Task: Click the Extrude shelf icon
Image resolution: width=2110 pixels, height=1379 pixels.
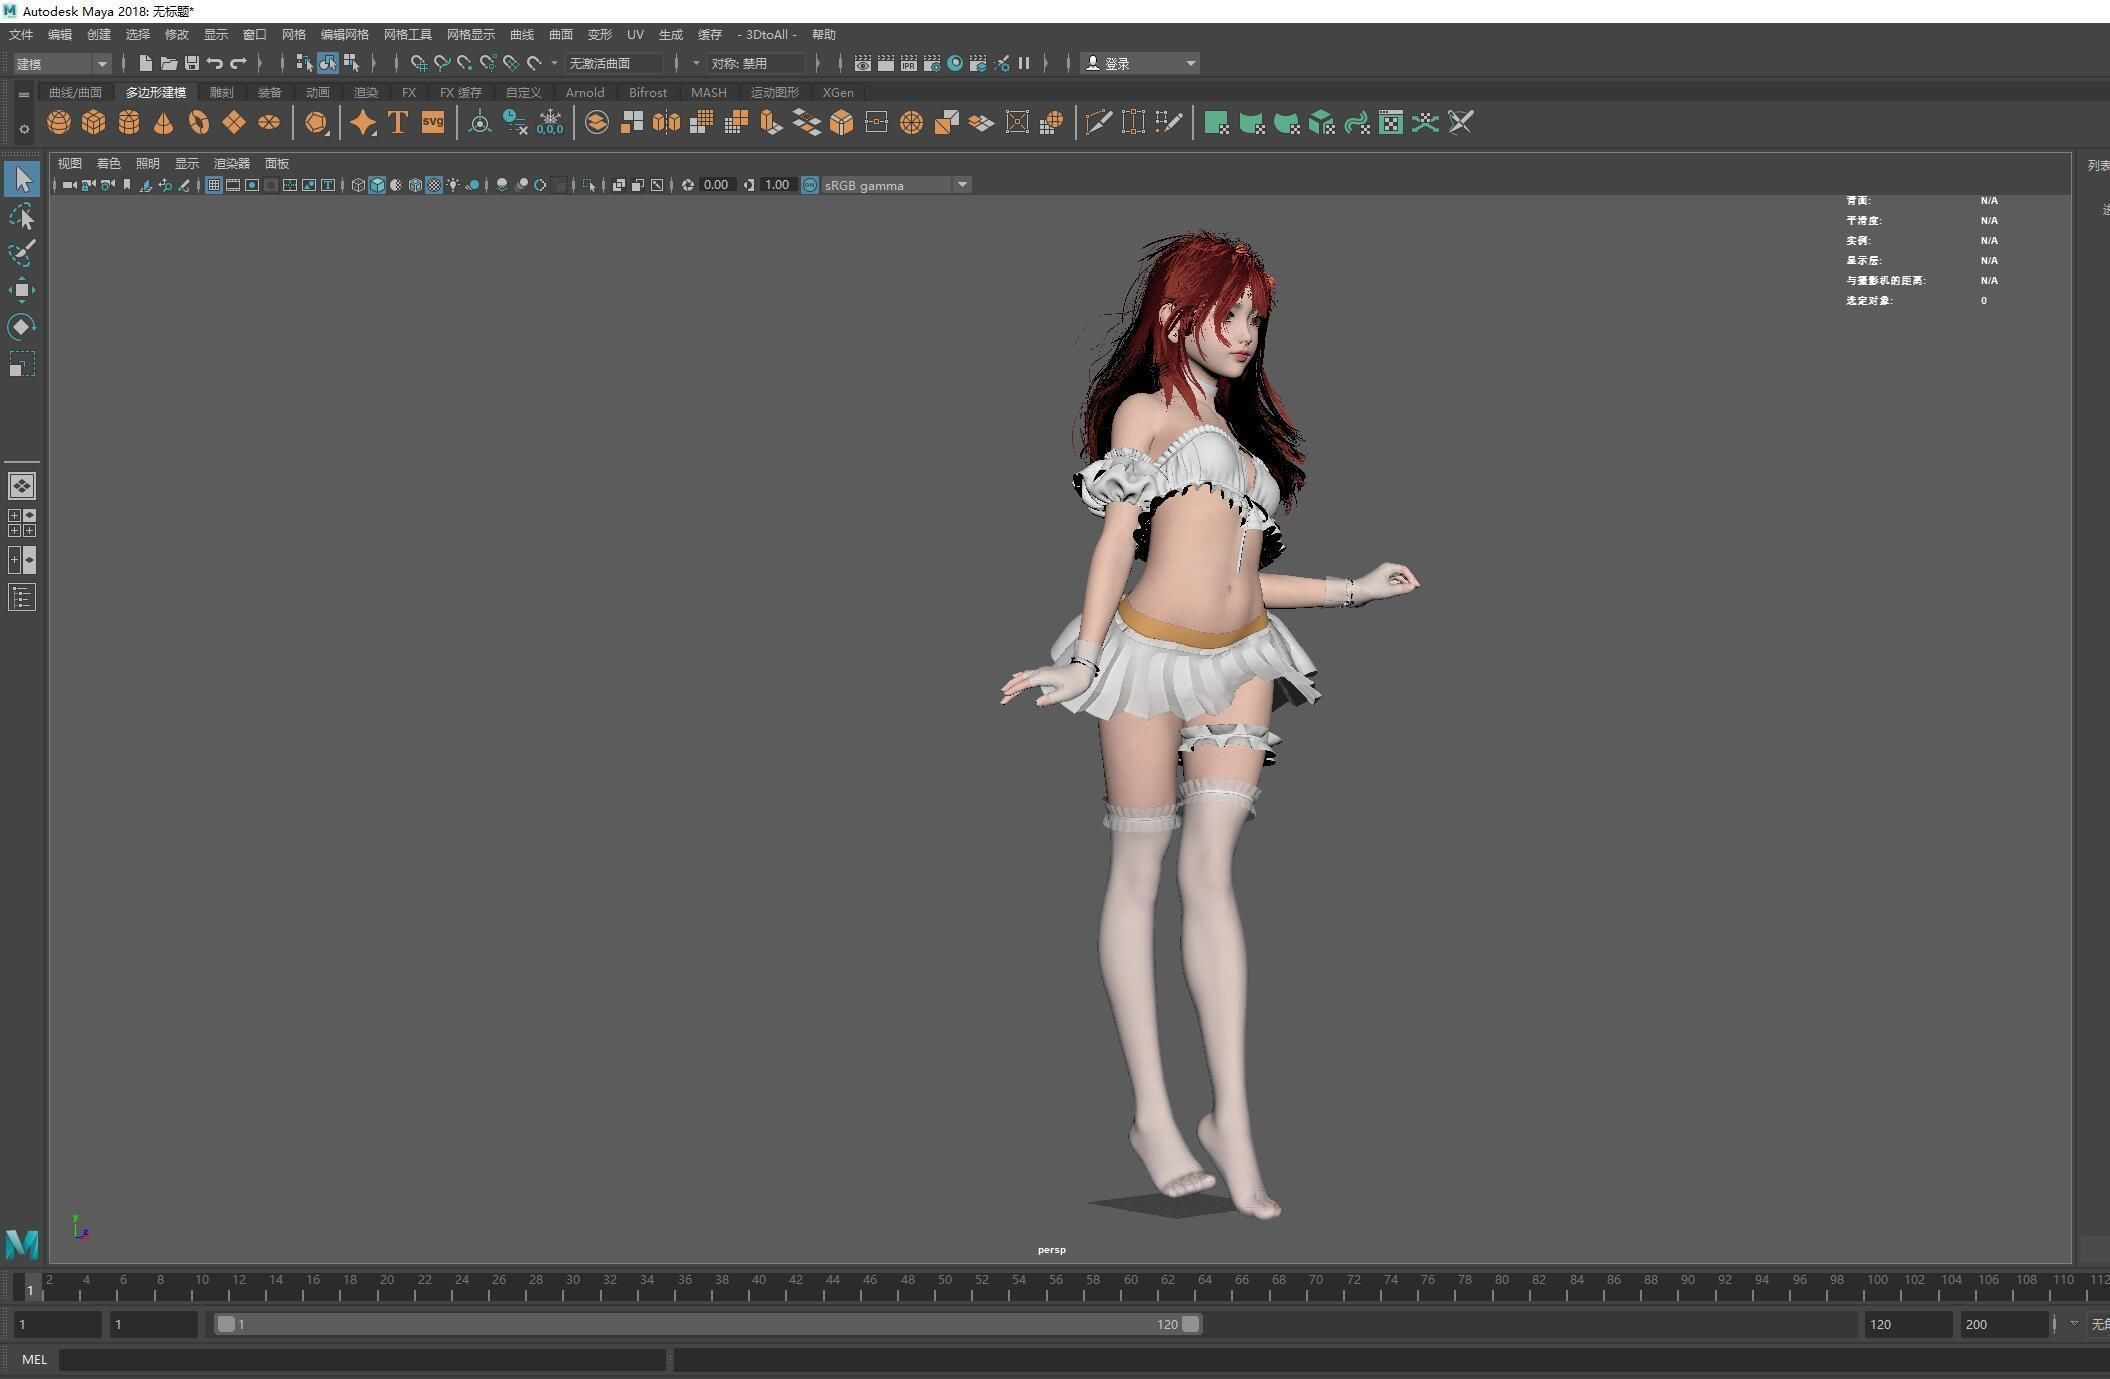Action: (771, 123)
